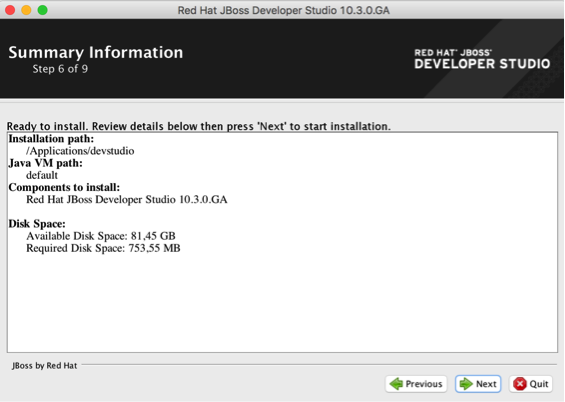
Task: Close the installer window with red button
Action: (x=10, y=10)
